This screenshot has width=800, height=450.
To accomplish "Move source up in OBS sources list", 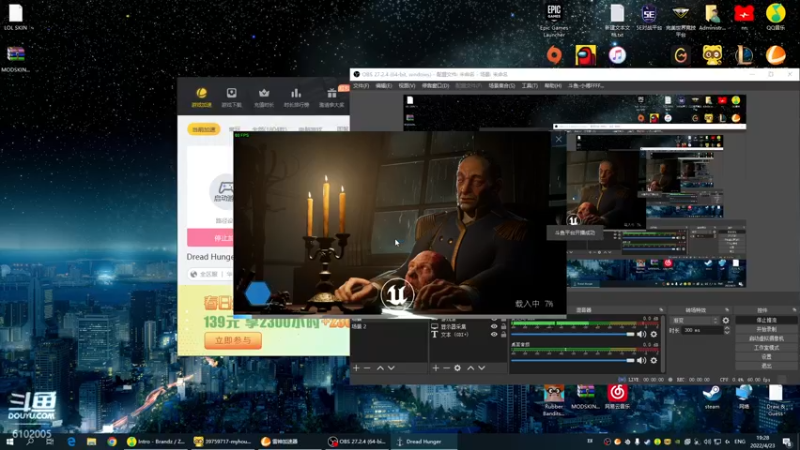I will coord(470,368).
